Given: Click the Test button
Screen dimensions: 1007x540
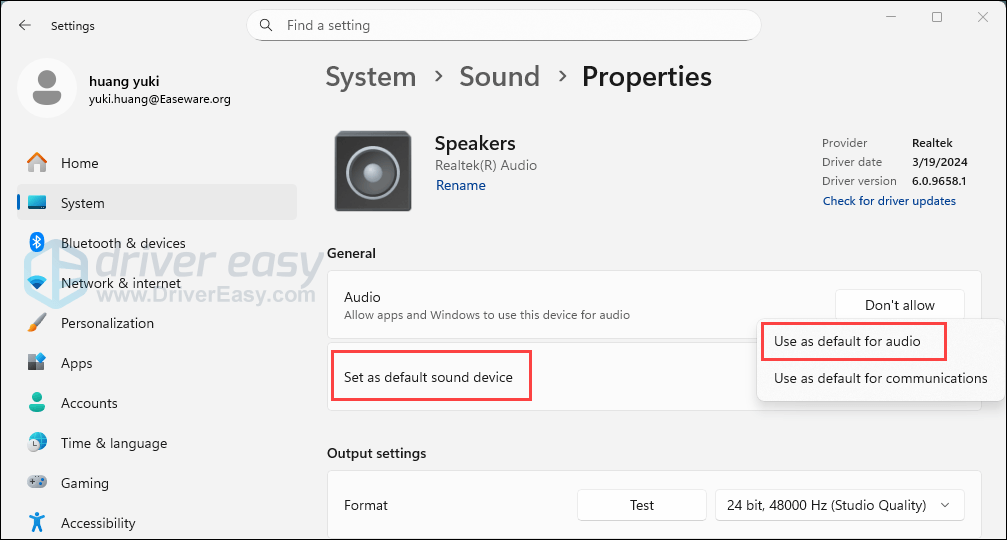Looking at the screenshot, I should click(x=641, y=505).
